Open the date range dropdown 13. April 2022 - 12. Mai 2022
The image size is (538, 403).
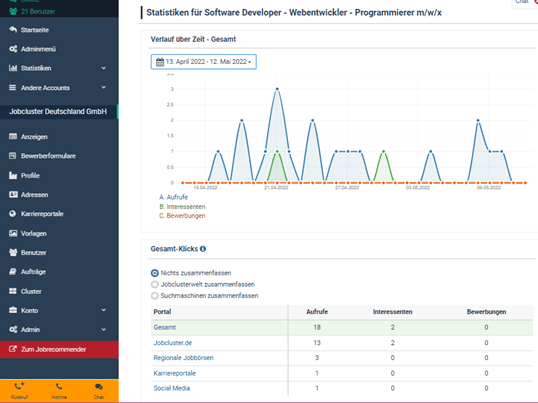point(203,62)
